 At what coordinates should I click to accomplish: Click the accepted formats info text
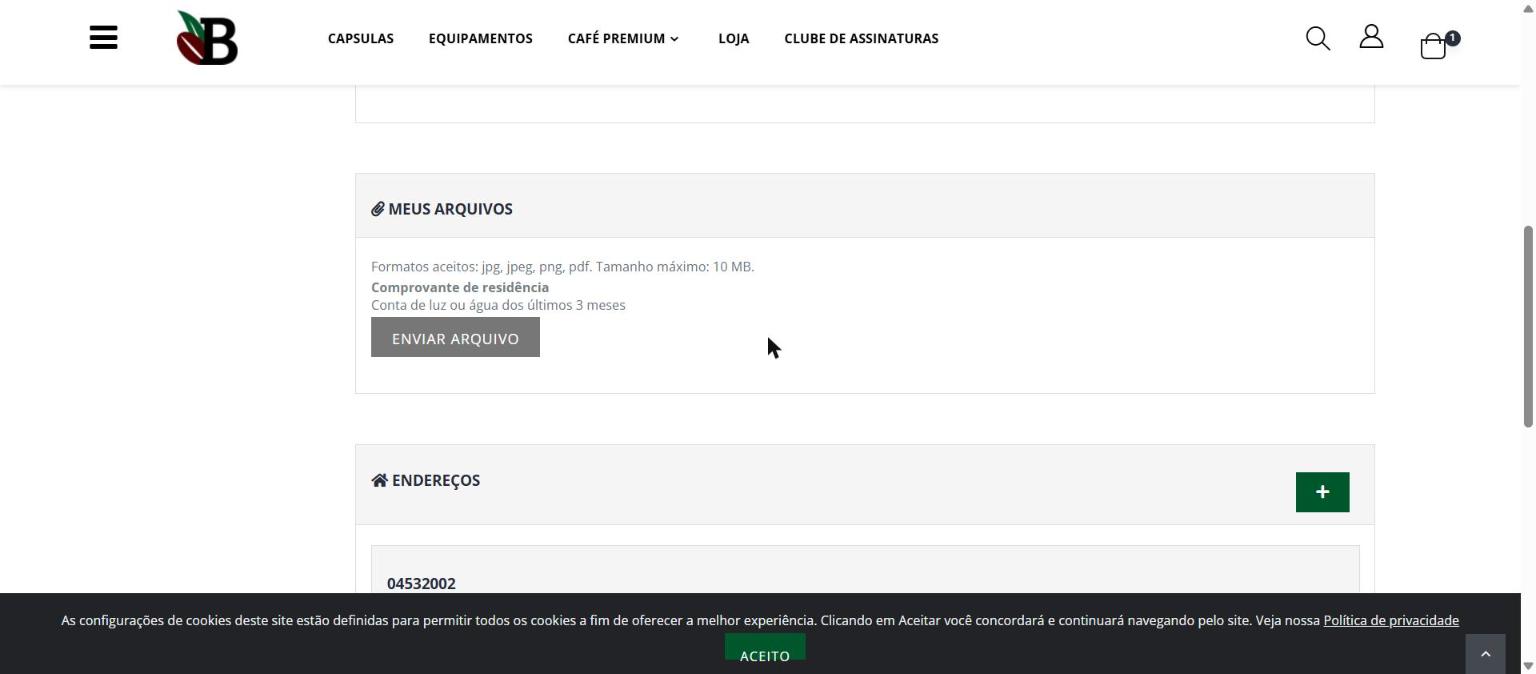click(x=562, y=266)
